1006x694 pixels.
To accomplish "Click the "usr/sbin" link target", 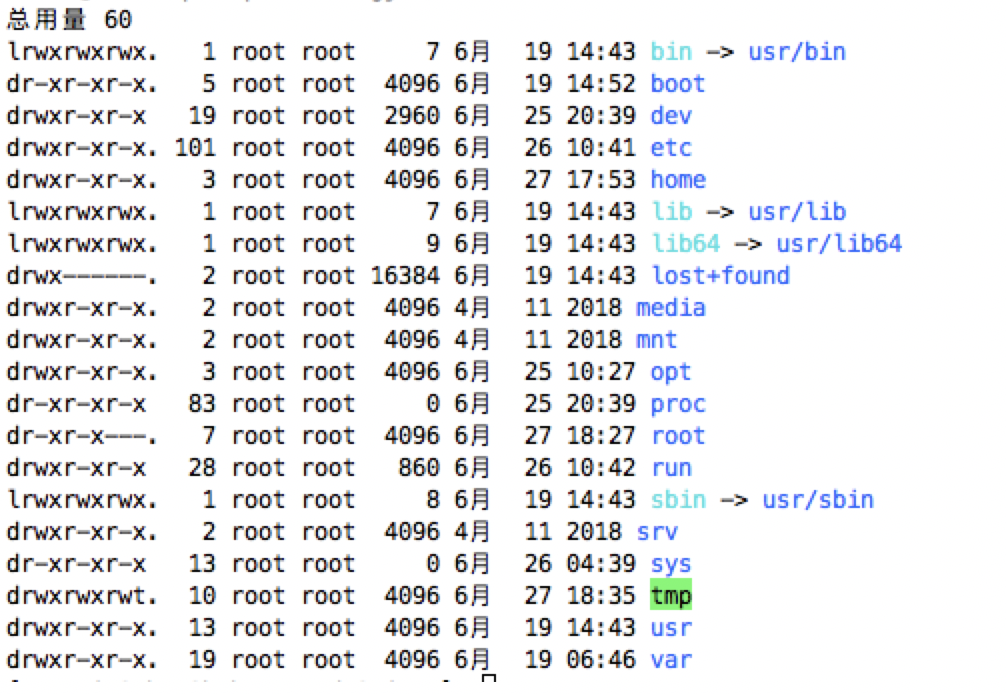I will 818,500.
